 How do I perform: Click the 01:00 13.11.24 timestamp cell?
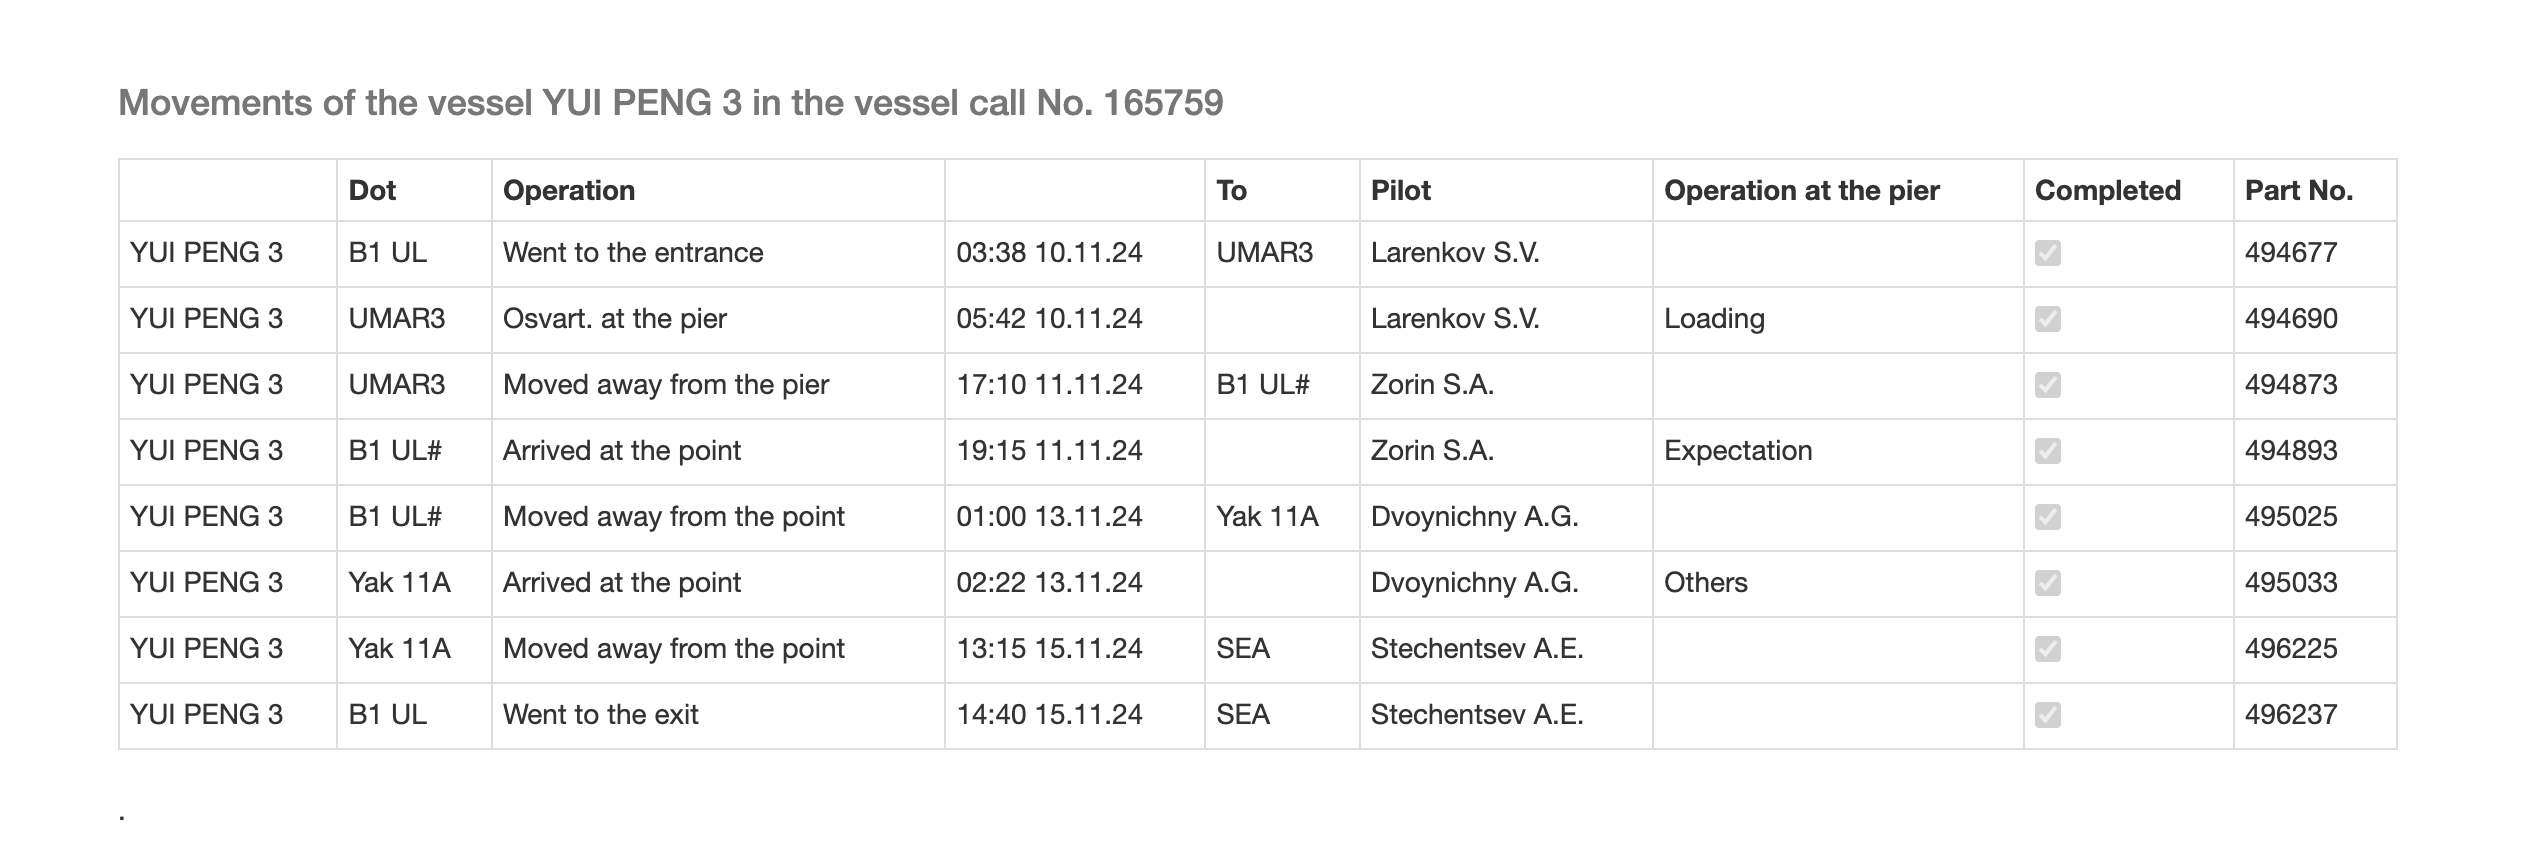click(1049, 517)
